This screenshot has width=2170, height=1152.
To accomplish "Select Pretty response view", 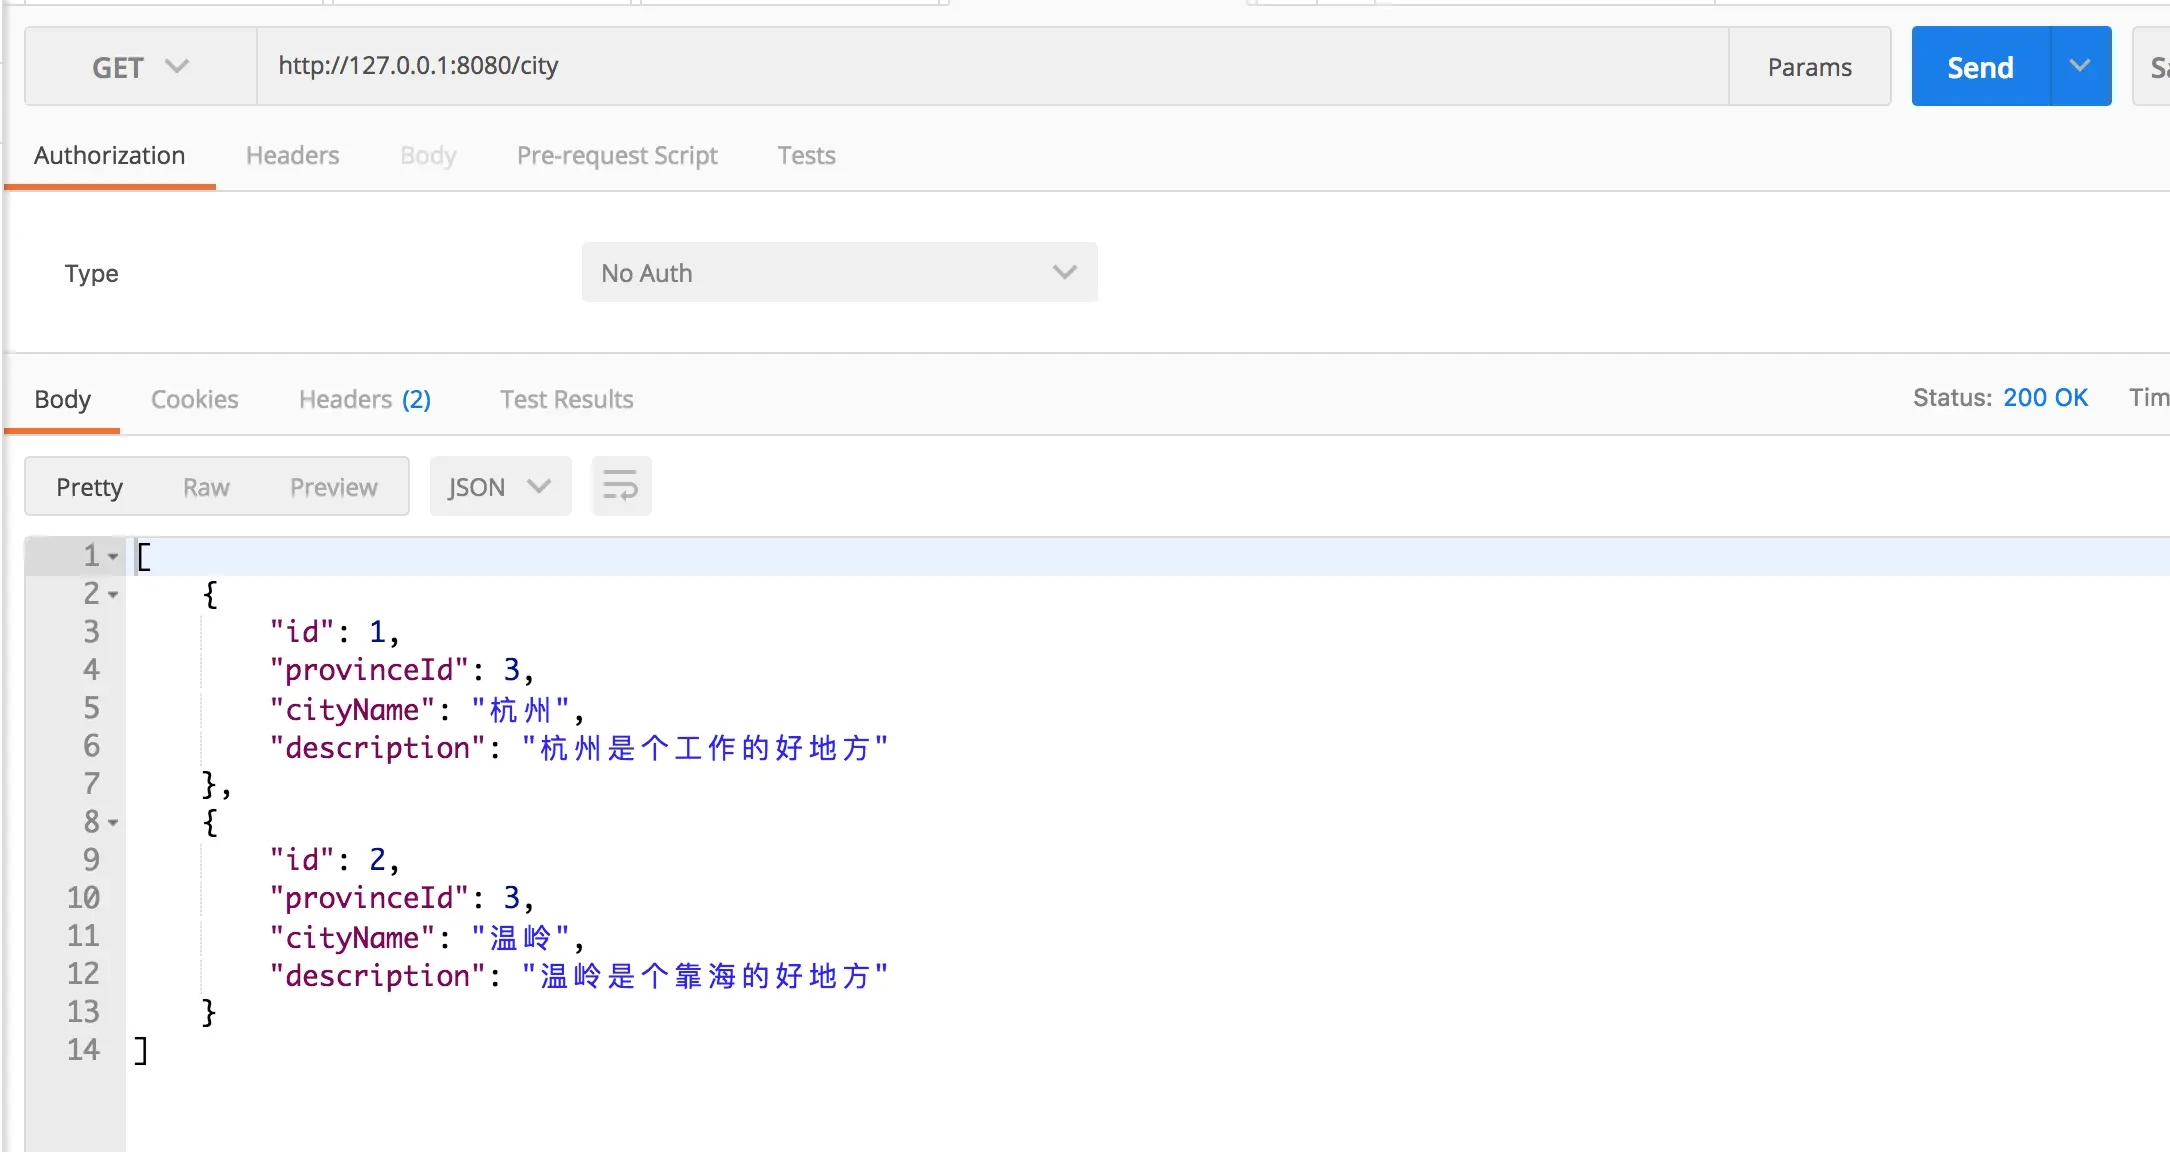I will point(89,487).
